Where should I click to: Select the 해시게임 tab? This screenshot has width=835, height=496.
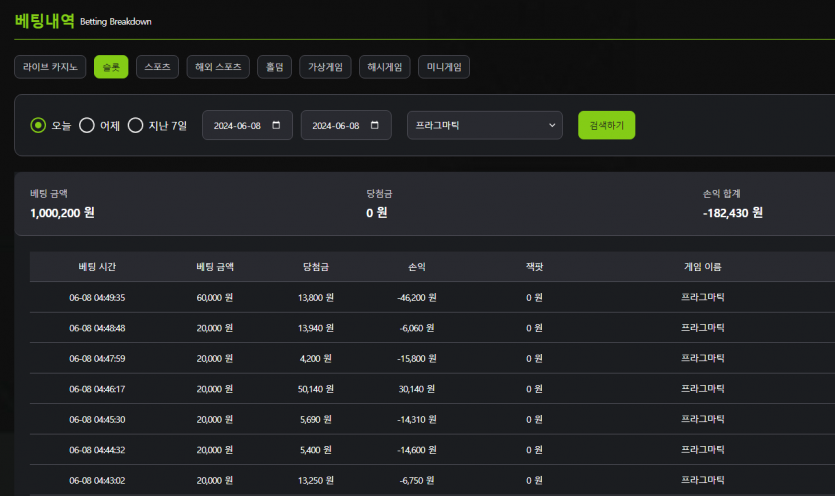(384, 67)
